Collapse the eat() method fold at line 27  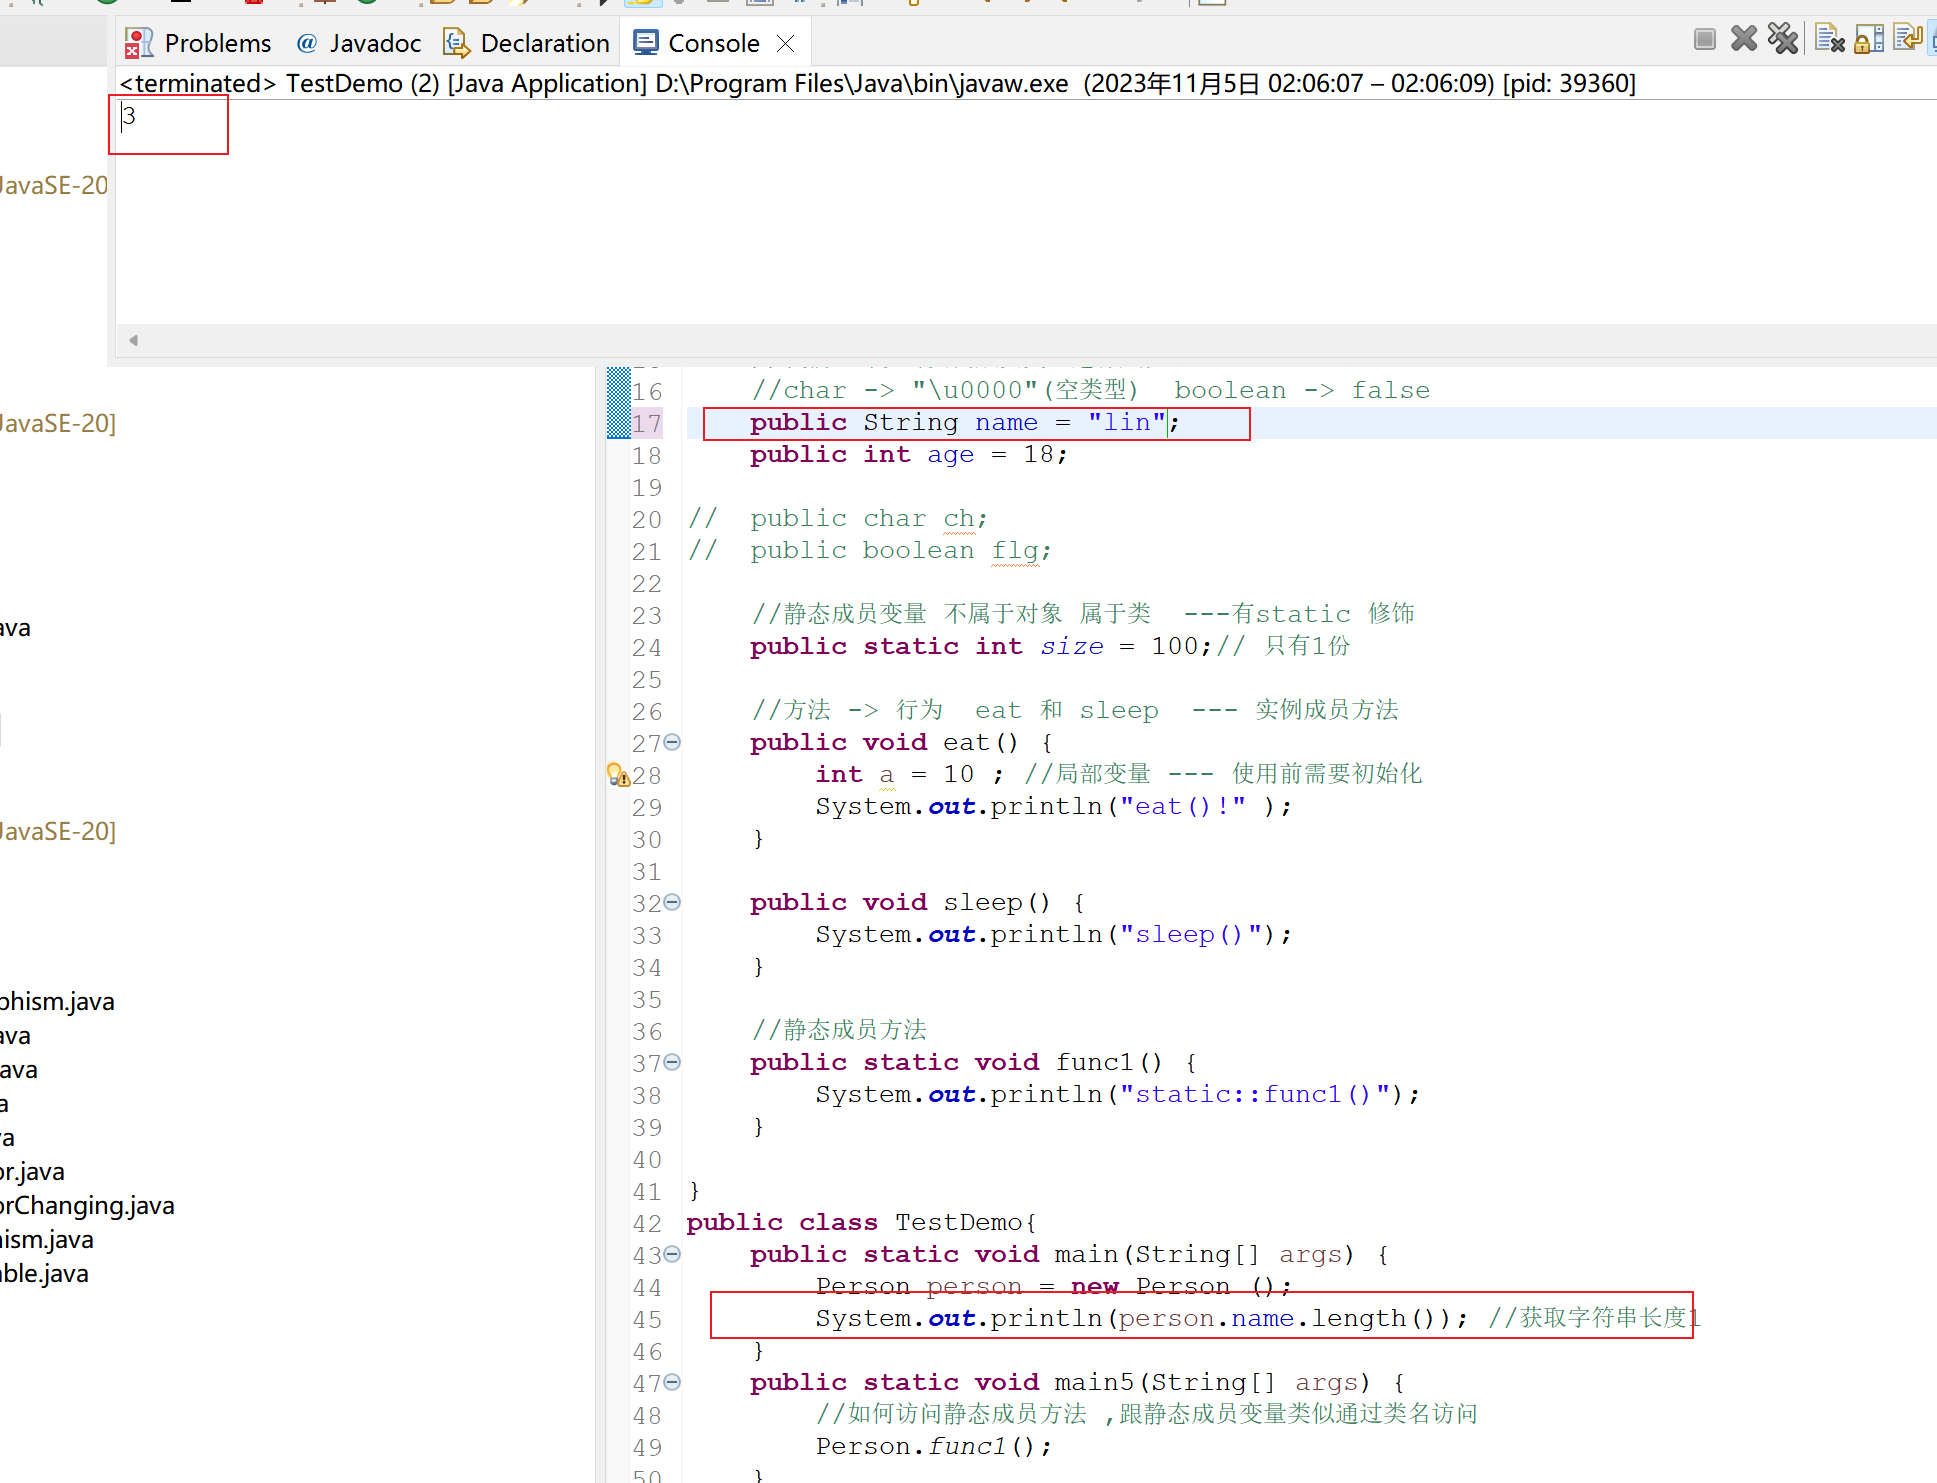[673, 742]
